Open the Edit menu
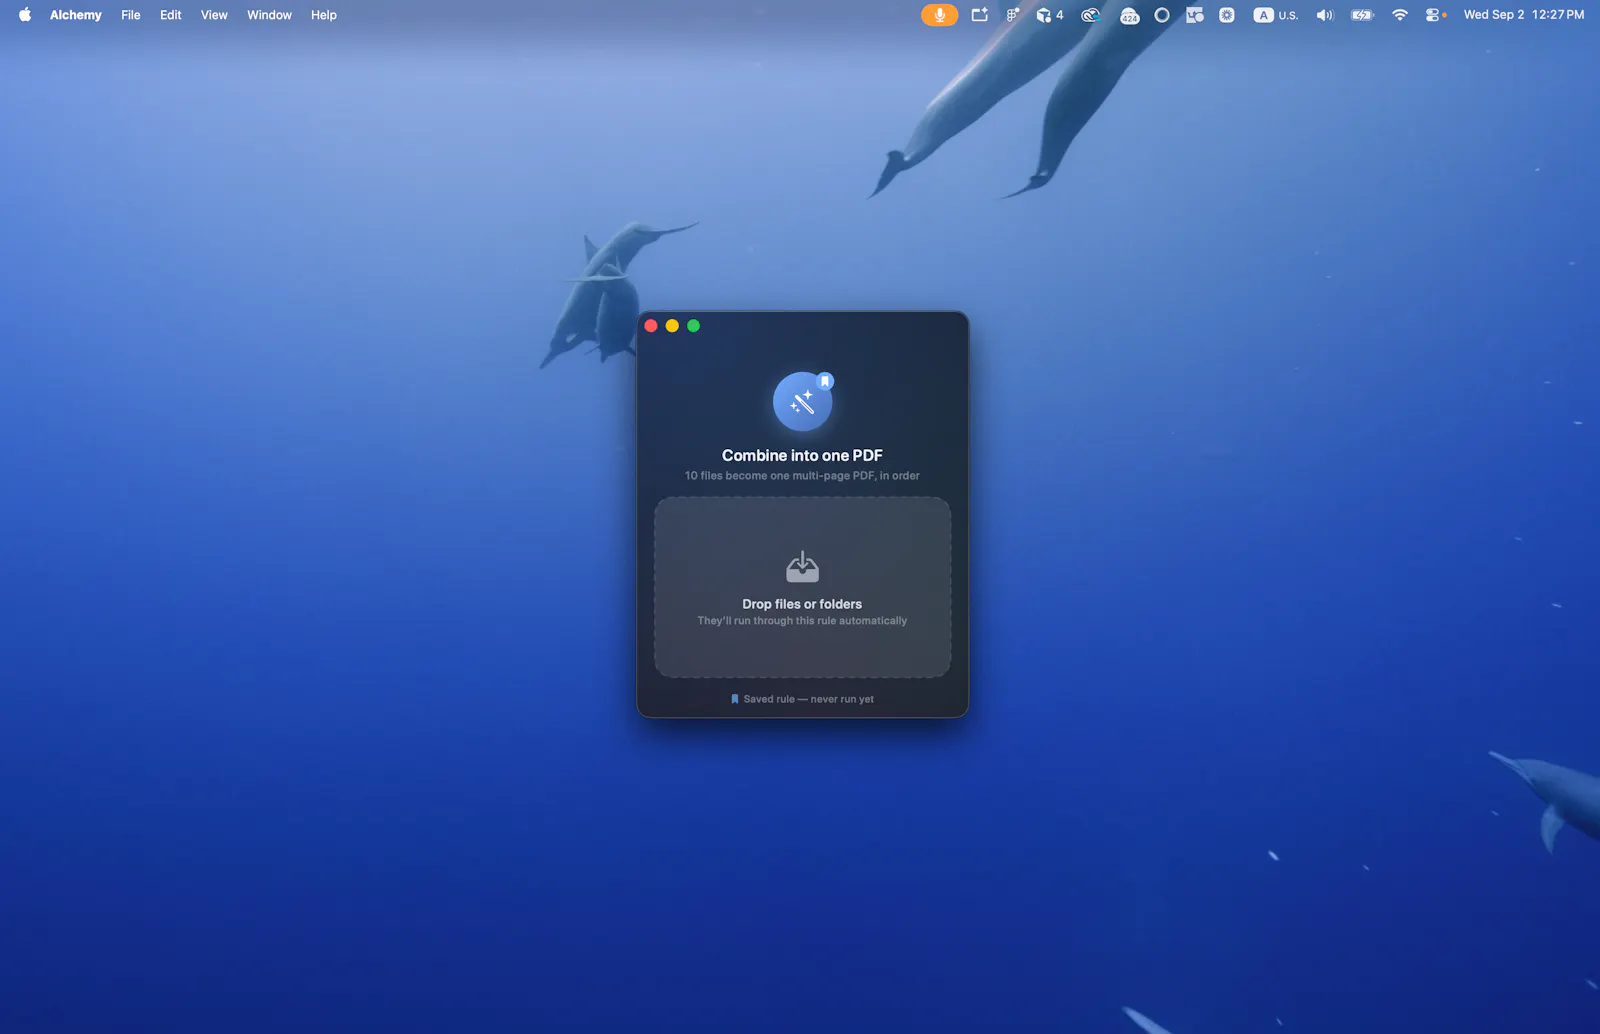This screenshot has height=1034, width=1600. 171,15
